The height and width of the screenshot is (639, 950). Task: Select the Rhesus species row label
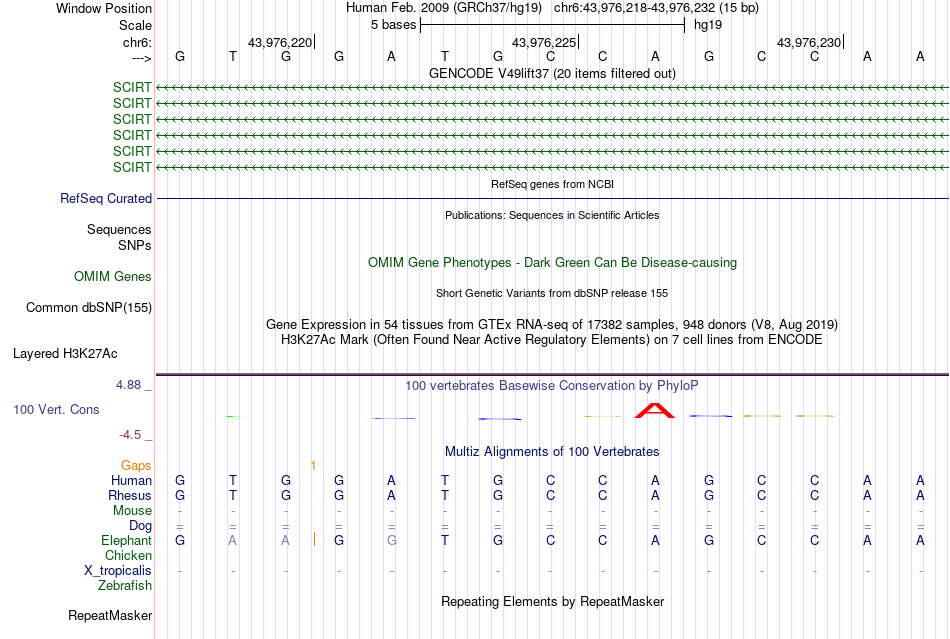pos(130,495)
